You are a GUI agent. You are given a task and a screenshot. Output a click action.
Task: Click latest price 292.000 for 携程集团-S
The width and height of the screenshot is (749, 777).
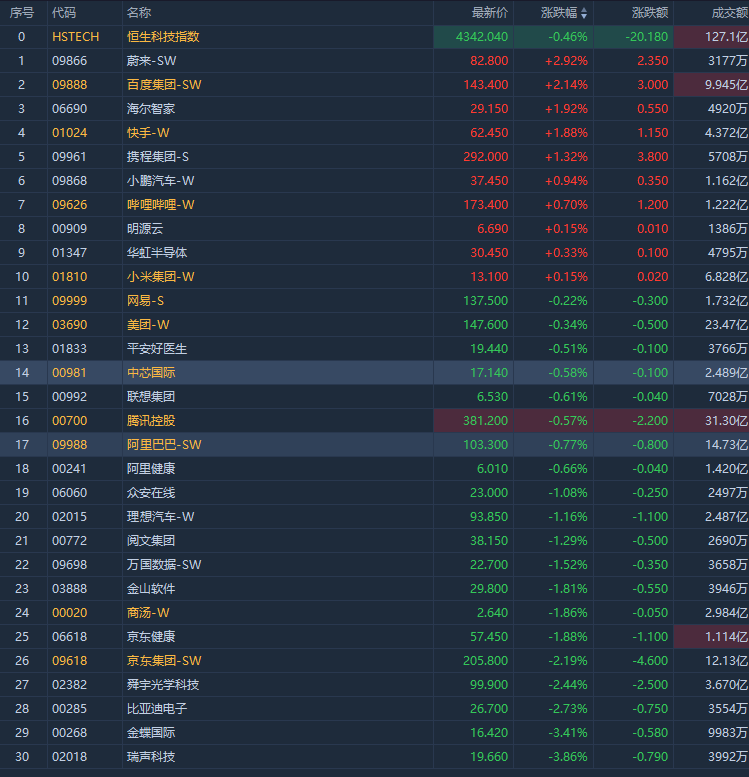coord(485,157)
